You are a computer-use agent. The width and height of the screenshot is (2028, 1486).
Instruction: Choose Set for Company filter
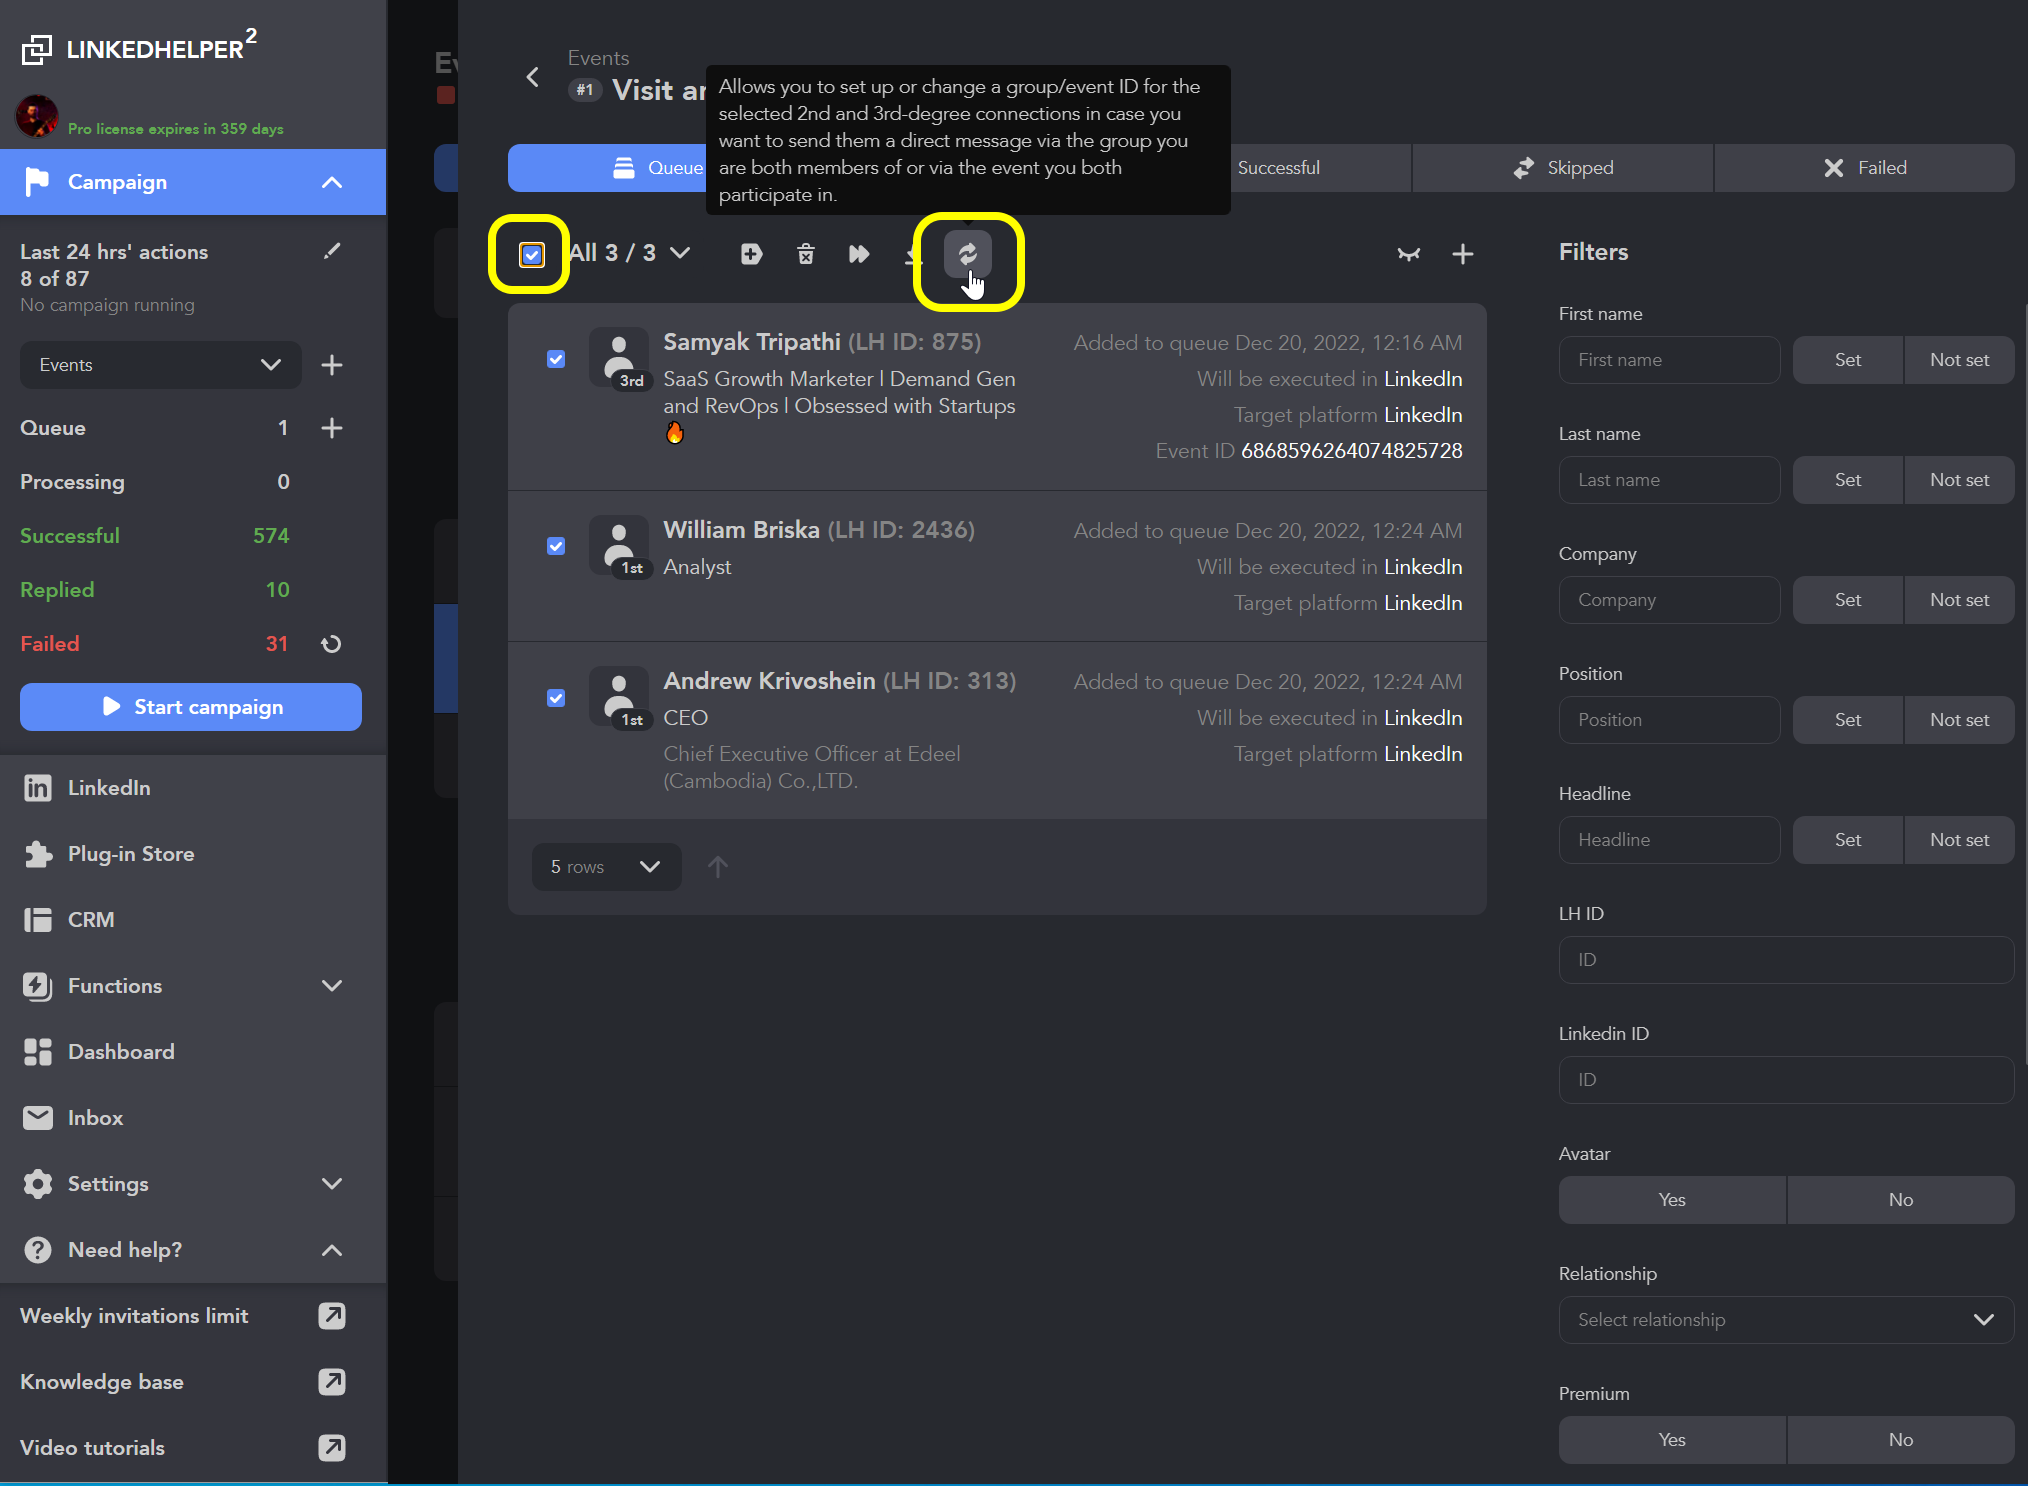coord(1848,600)
